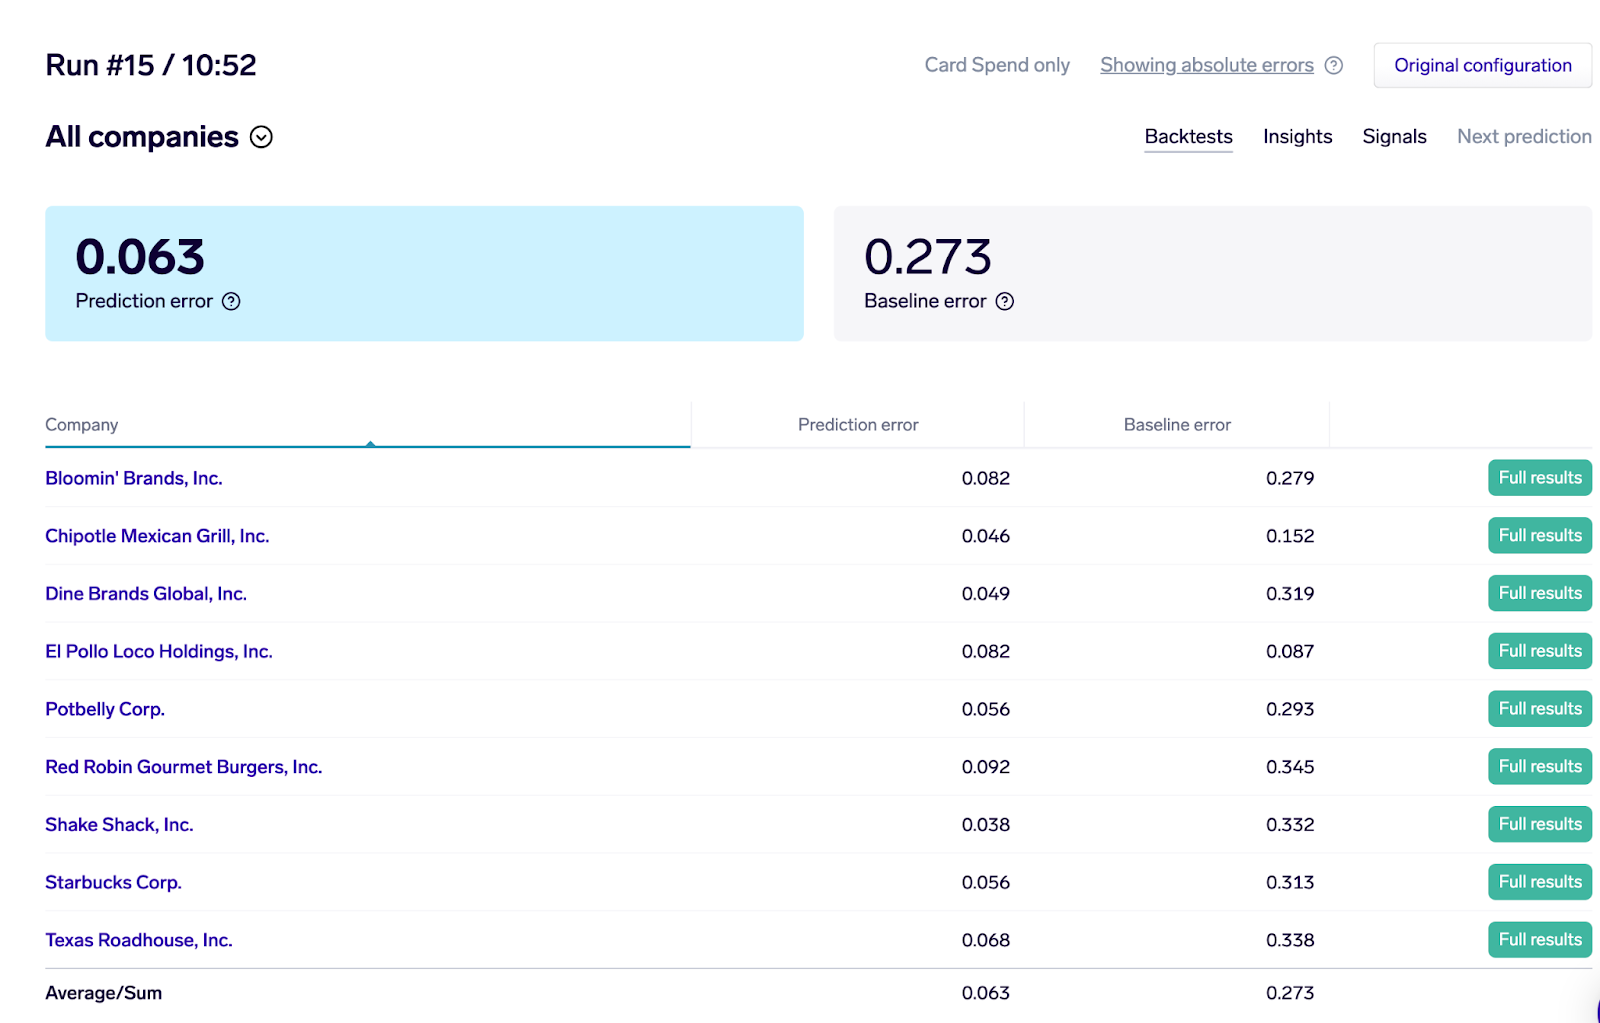Open the Red Robin Gourmet Burgers, Inc. link

click(184, 767)
